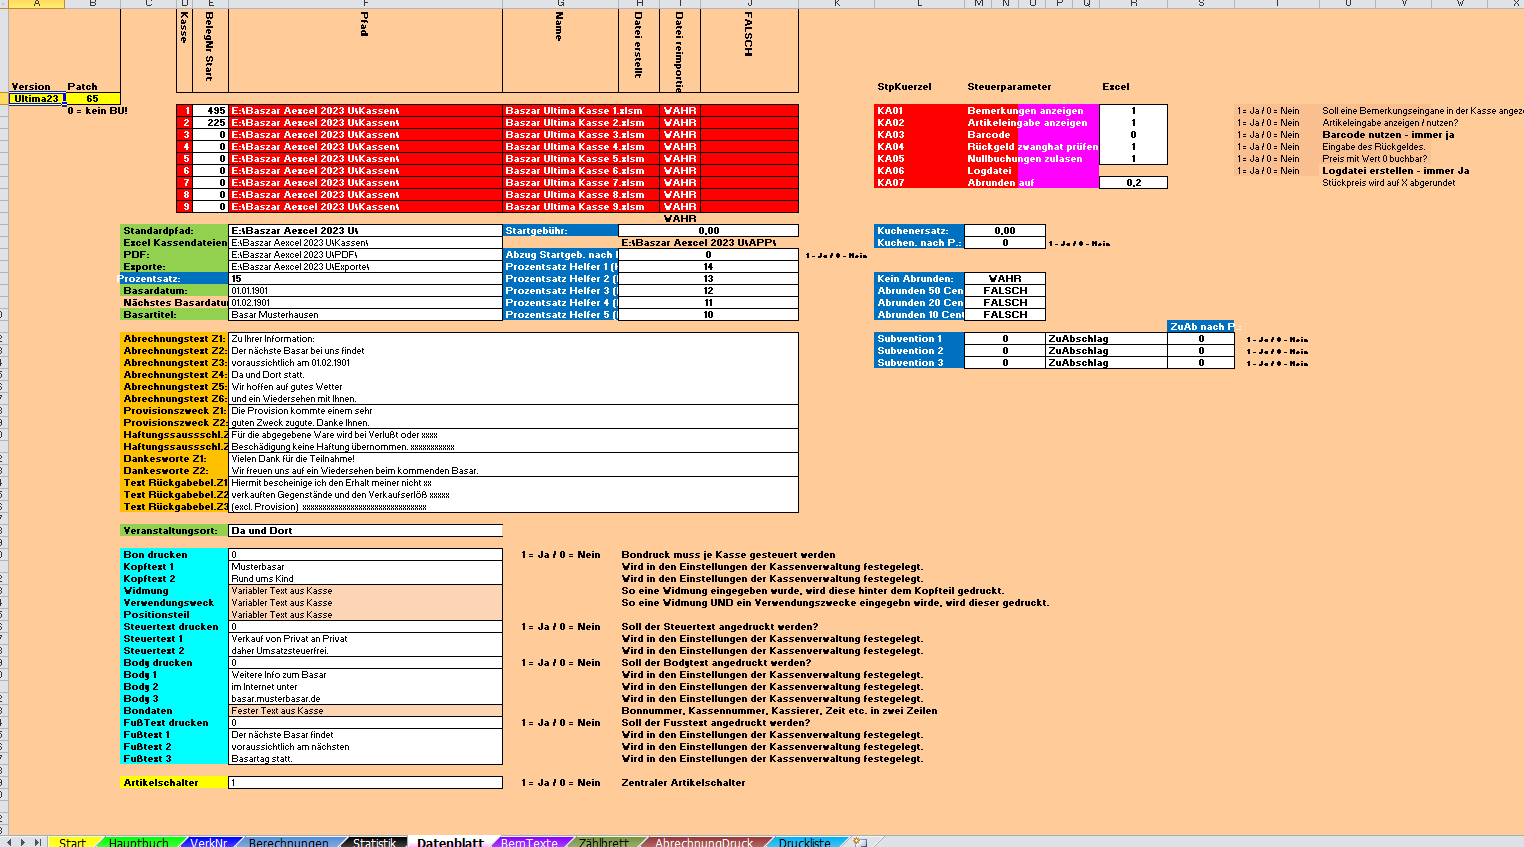Click Kopftext 2 value 'Rund ums Kind'
Image resolution: width=1524 pixels, height=847 pixels.
tap(365, 579)
